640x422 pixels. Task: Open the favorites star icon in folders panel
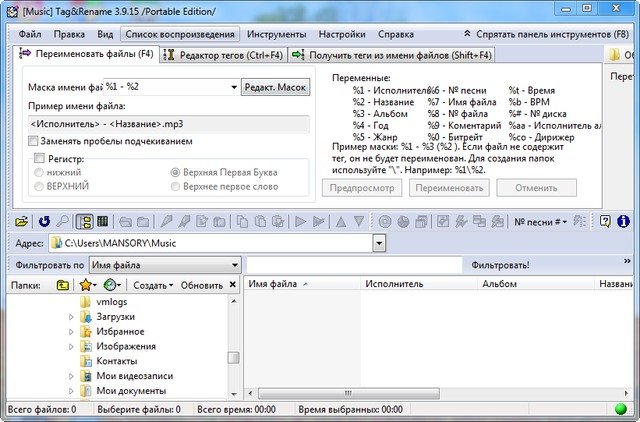87,285
